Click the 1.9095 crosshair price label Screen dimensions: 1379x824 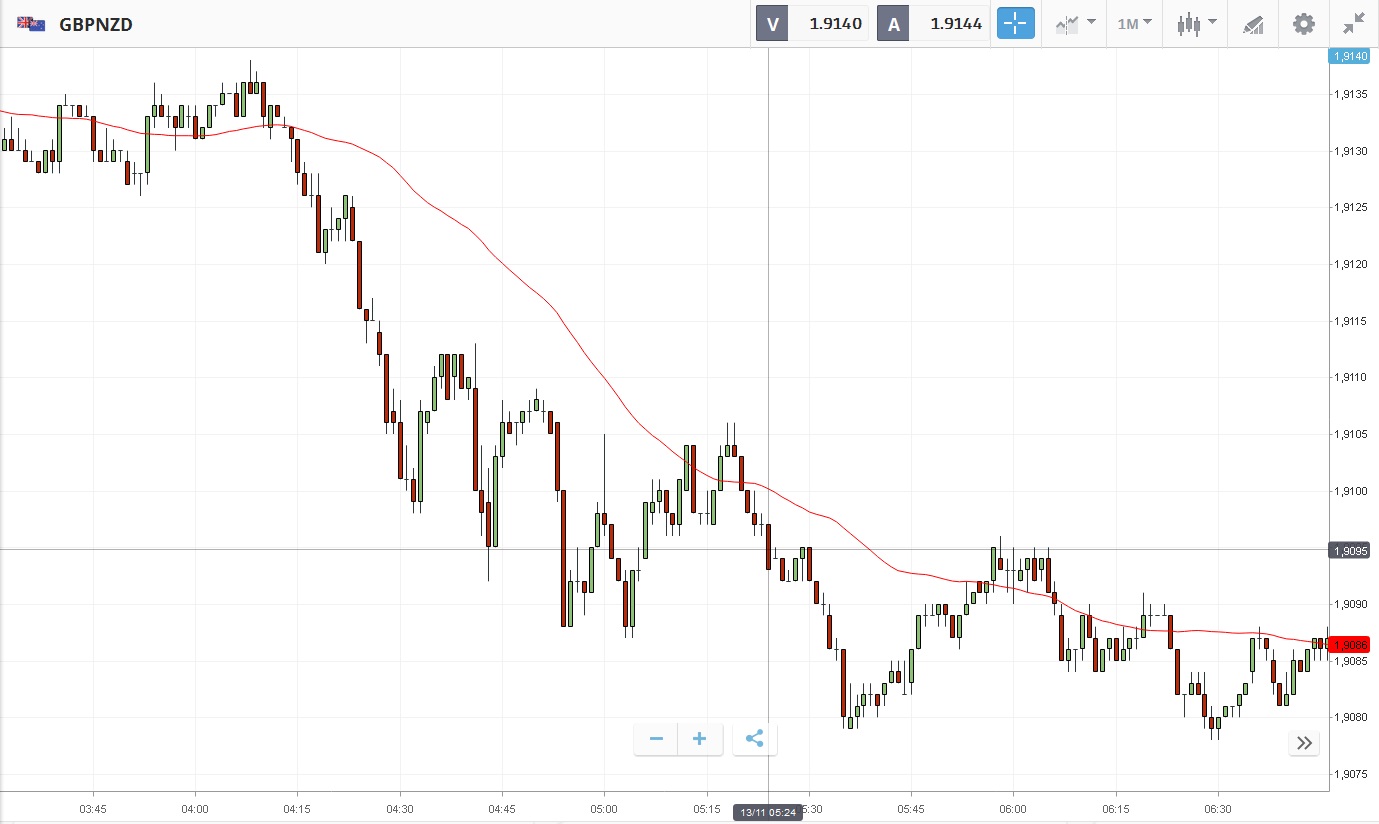tap(1349, 550)
